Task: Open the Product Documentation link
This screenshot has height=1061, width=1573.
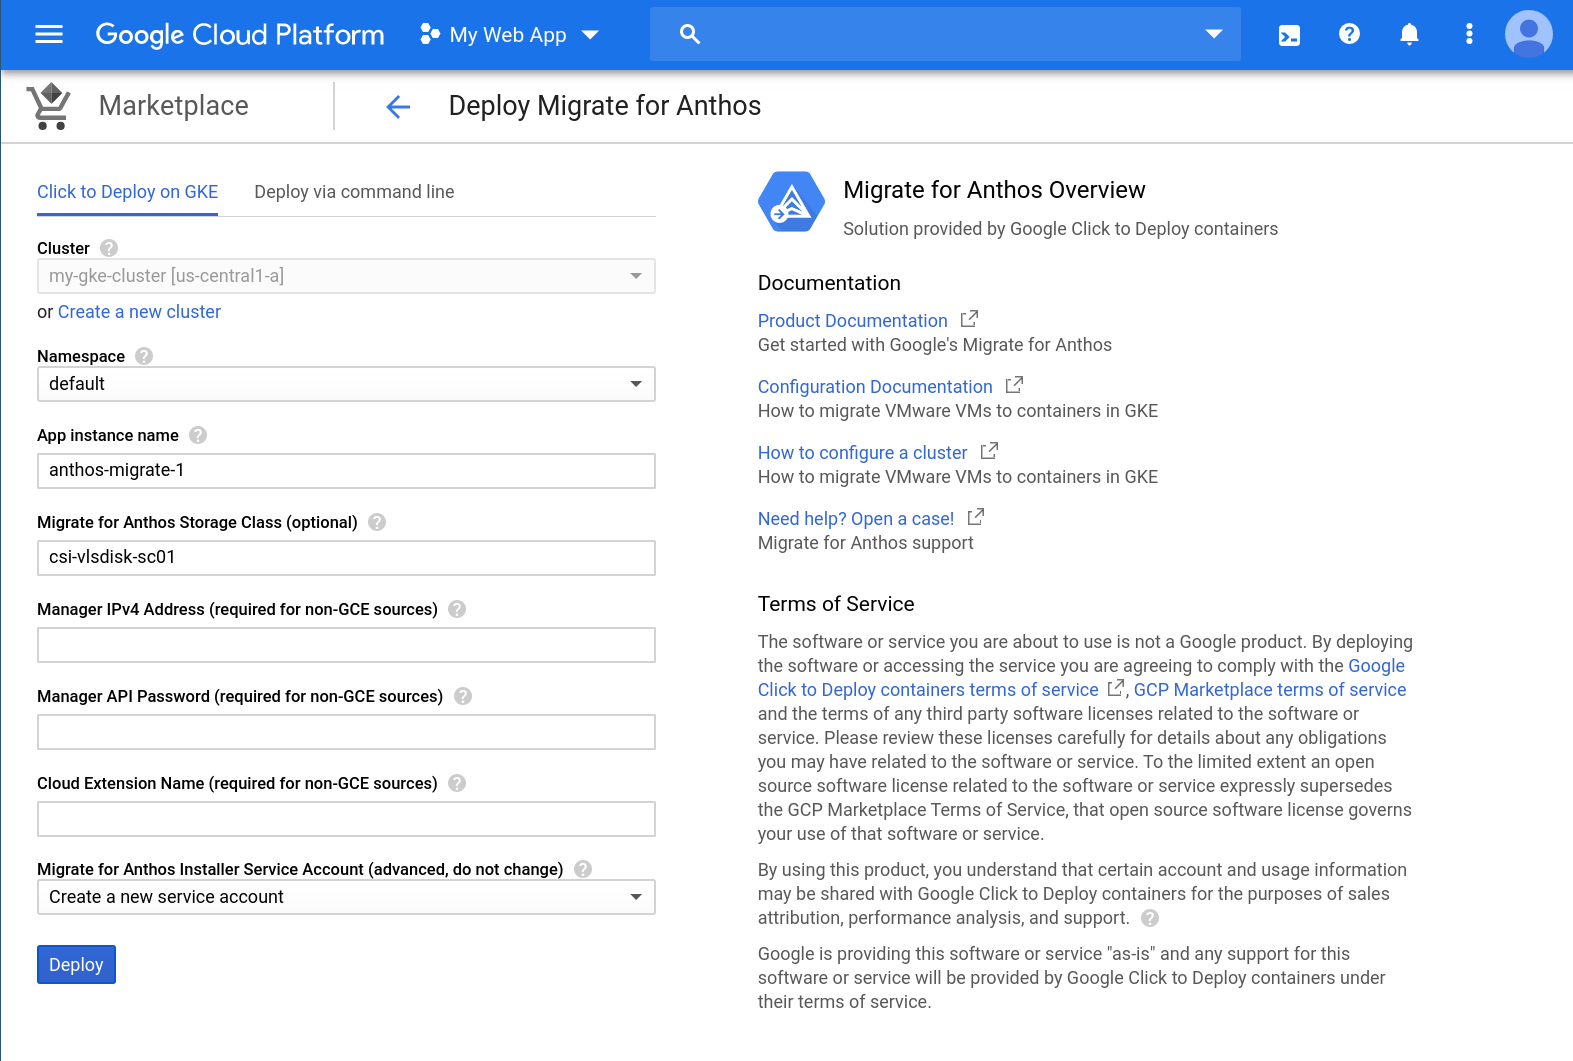Action: [x=852, y=321]
